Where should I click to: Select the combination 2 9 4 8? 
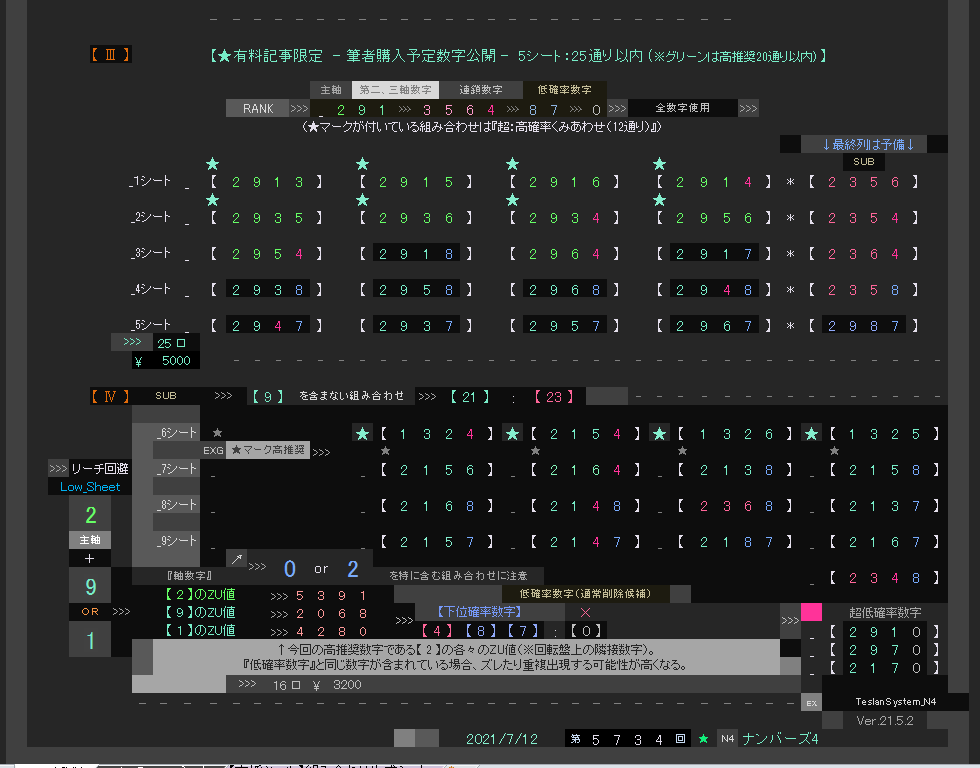click(714, 290)
